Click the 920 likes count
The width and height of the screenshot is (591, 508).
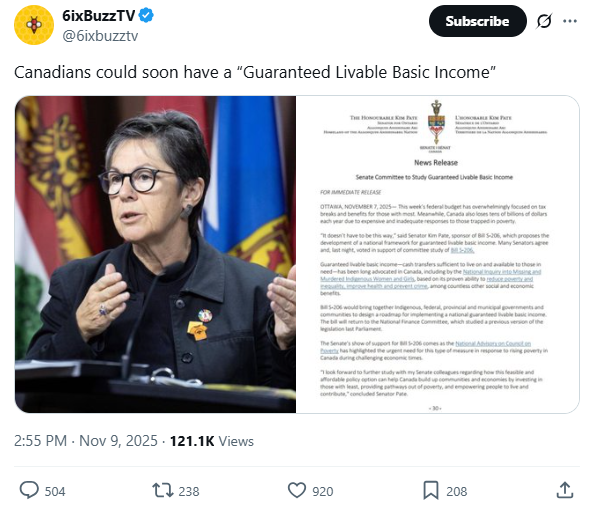[323, 491]
